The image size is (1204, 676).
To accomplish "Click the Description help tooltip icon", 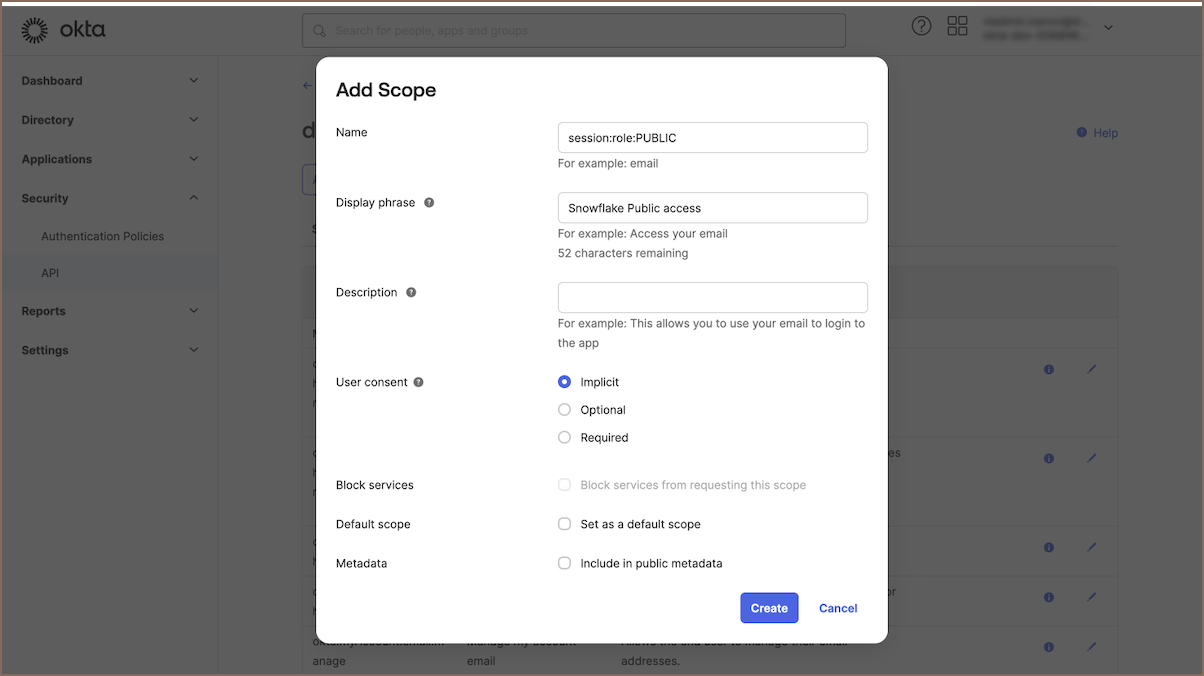I will click(411, 293).
